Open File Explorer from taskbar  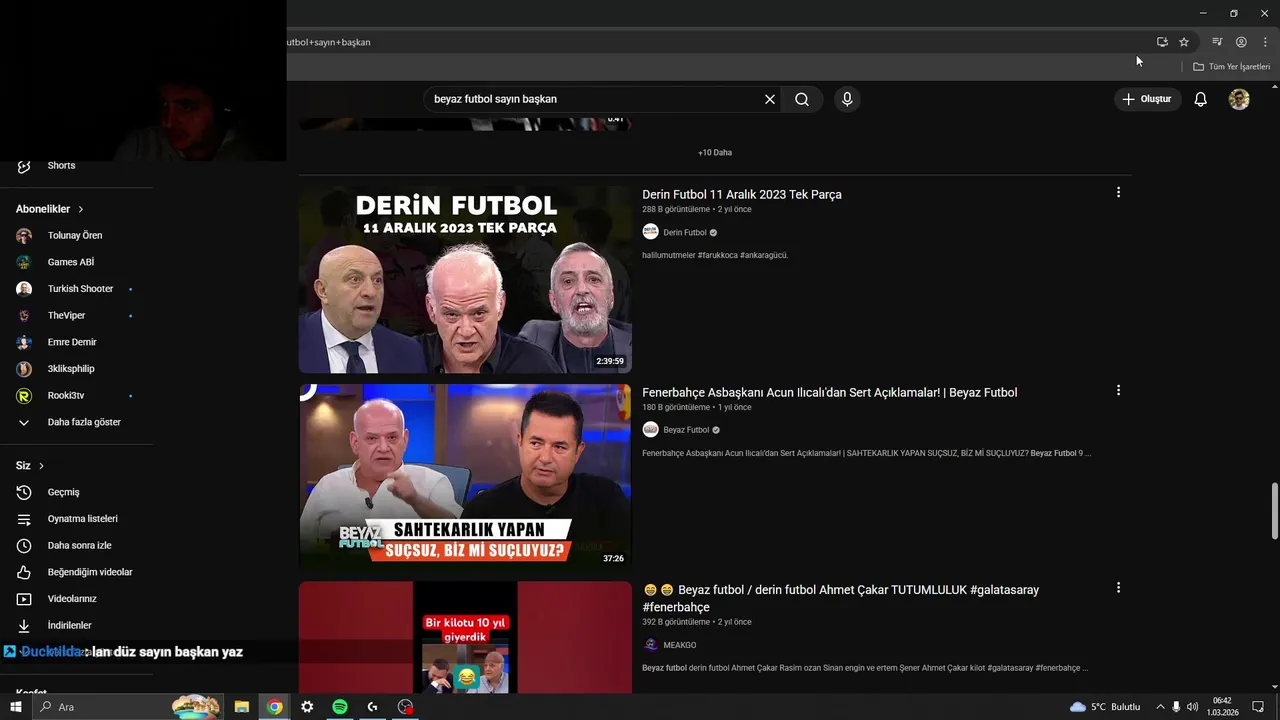[x=242, y=707]
